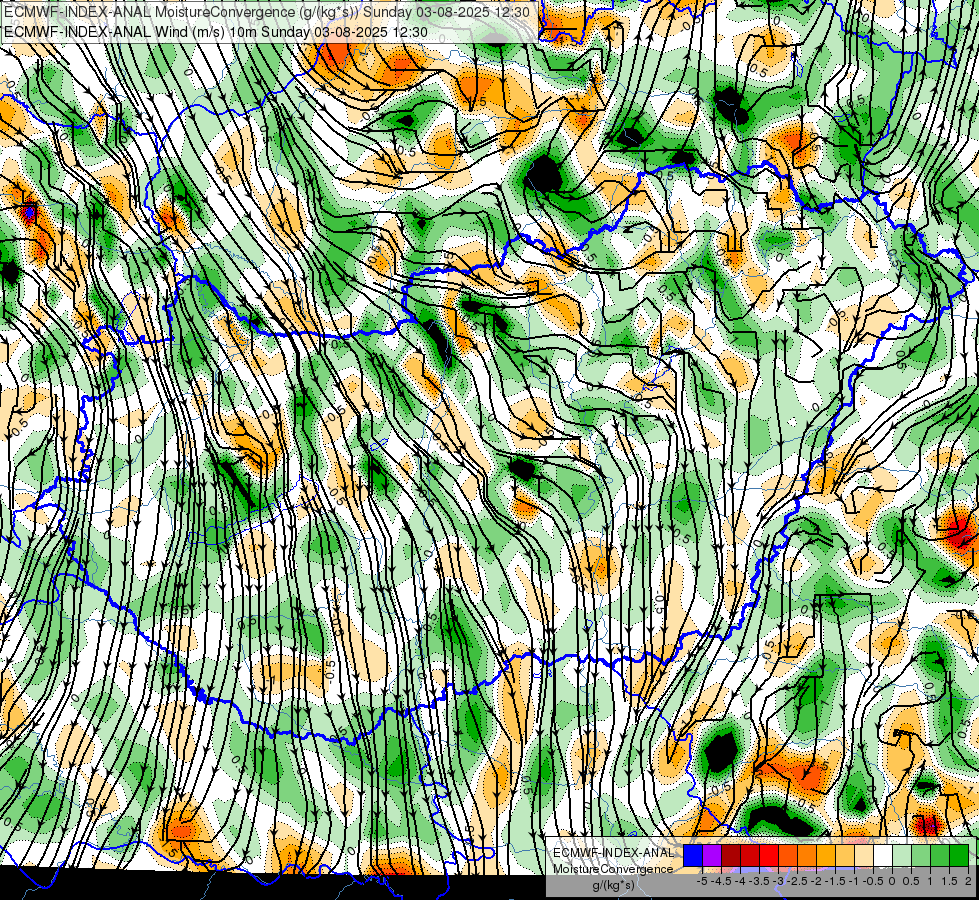Click the legend swatch between -2.5 and -2
979x900 pixels.
(x=807, y=856)
